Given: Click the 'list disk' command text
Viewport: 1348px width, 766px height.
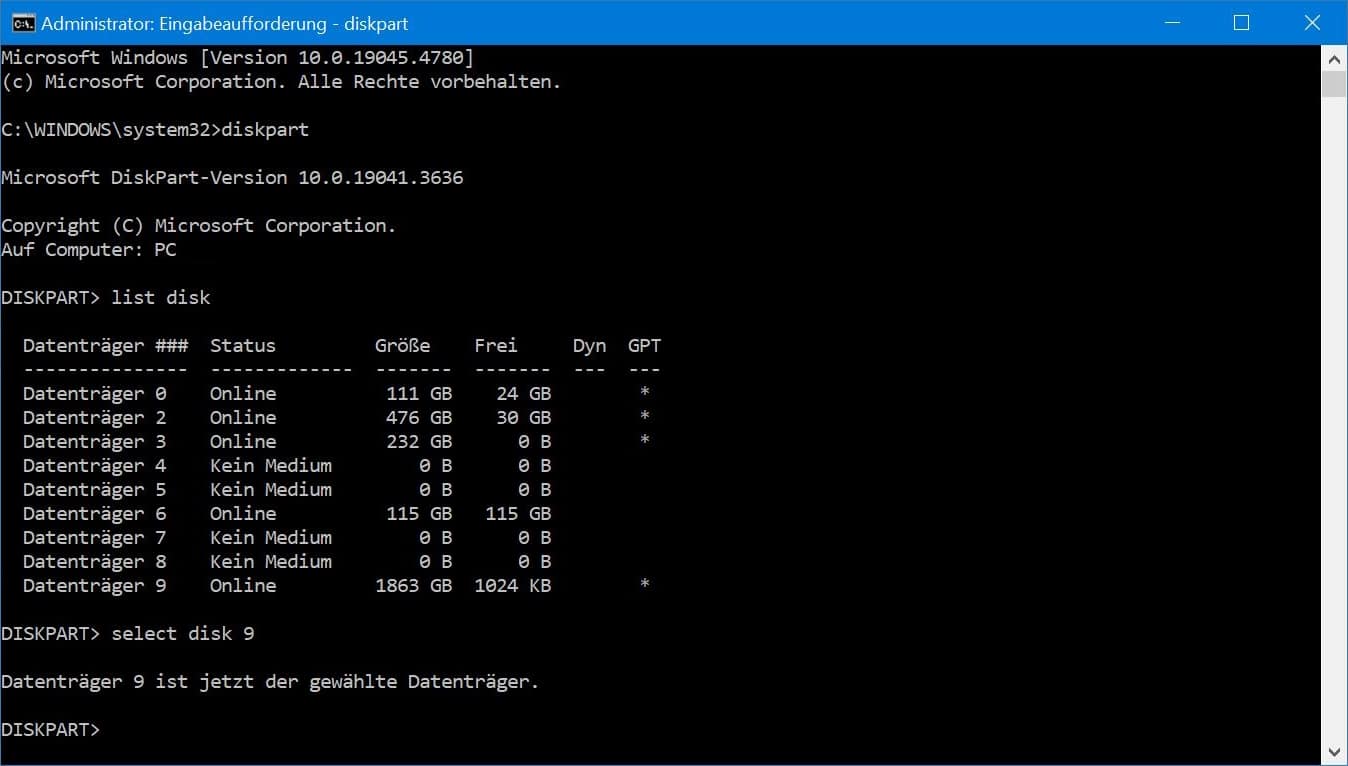Looking at the screenshot, I should [161, 298].
